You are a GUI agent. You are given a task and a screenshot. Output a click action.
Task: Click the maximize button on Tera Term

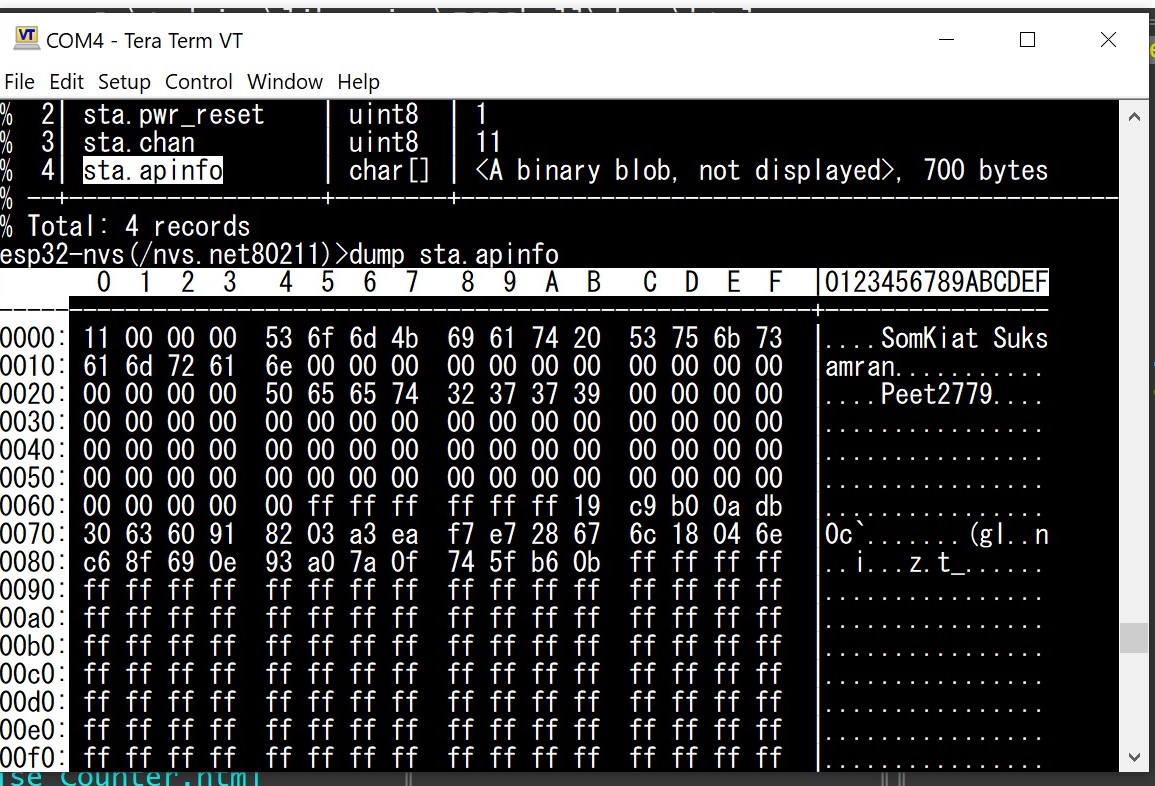point(1027,39)
